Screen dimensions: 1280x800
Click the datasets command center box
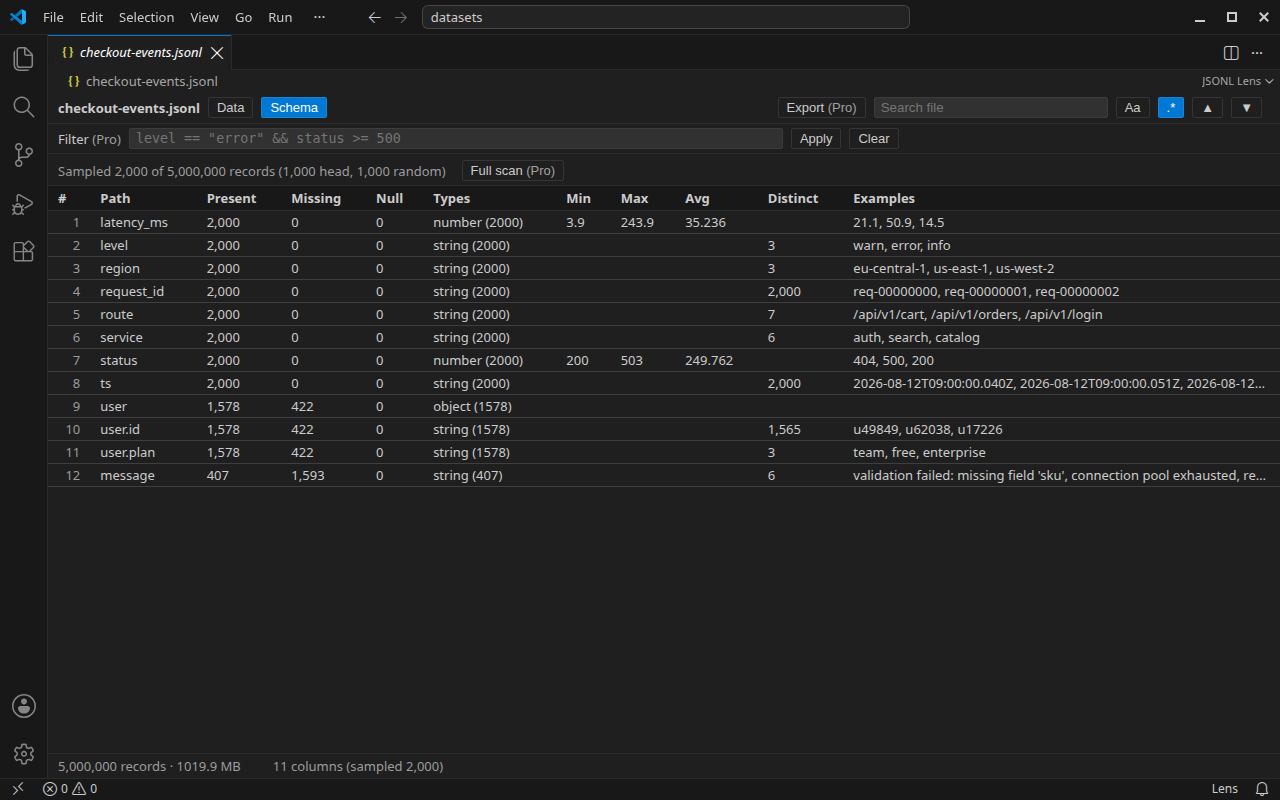[x=666, y=17]
